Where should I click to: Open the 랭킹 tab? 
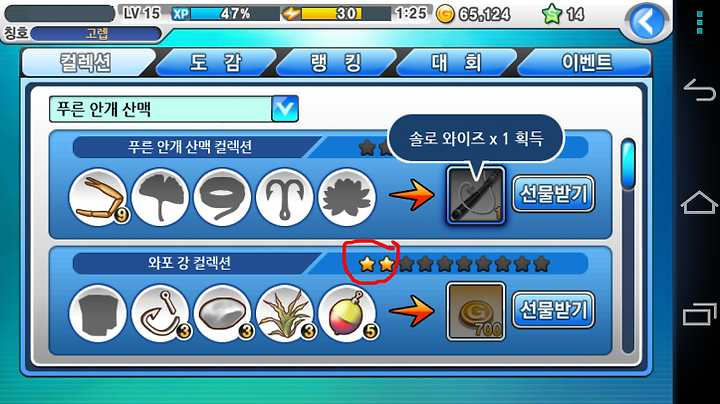point(336,62)
